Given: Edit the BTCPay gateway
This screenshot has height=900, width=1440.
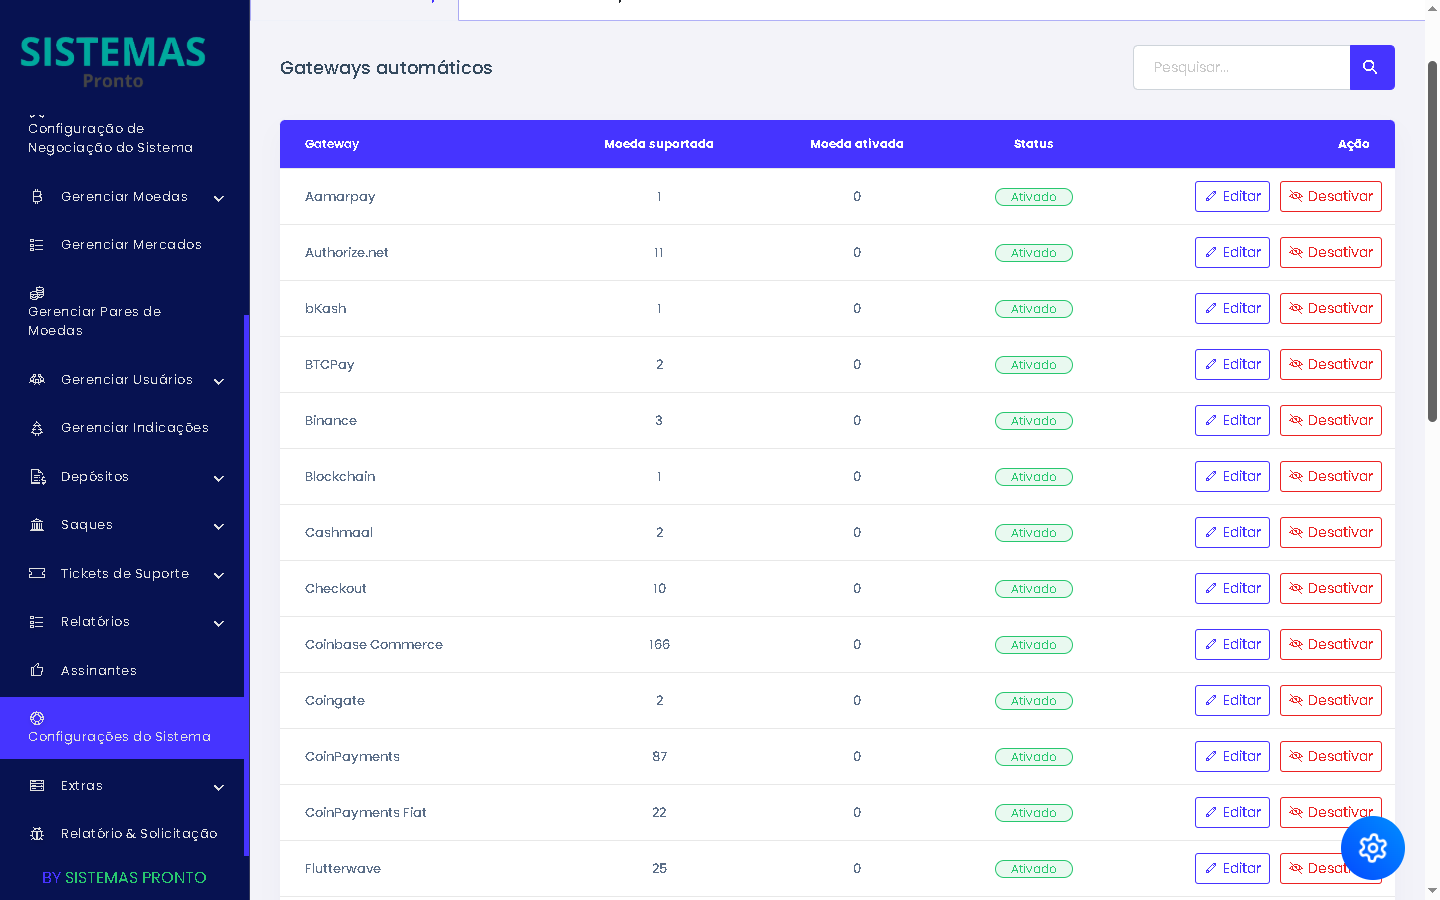Looking at the screenshot, I should tap(1232, 365).
